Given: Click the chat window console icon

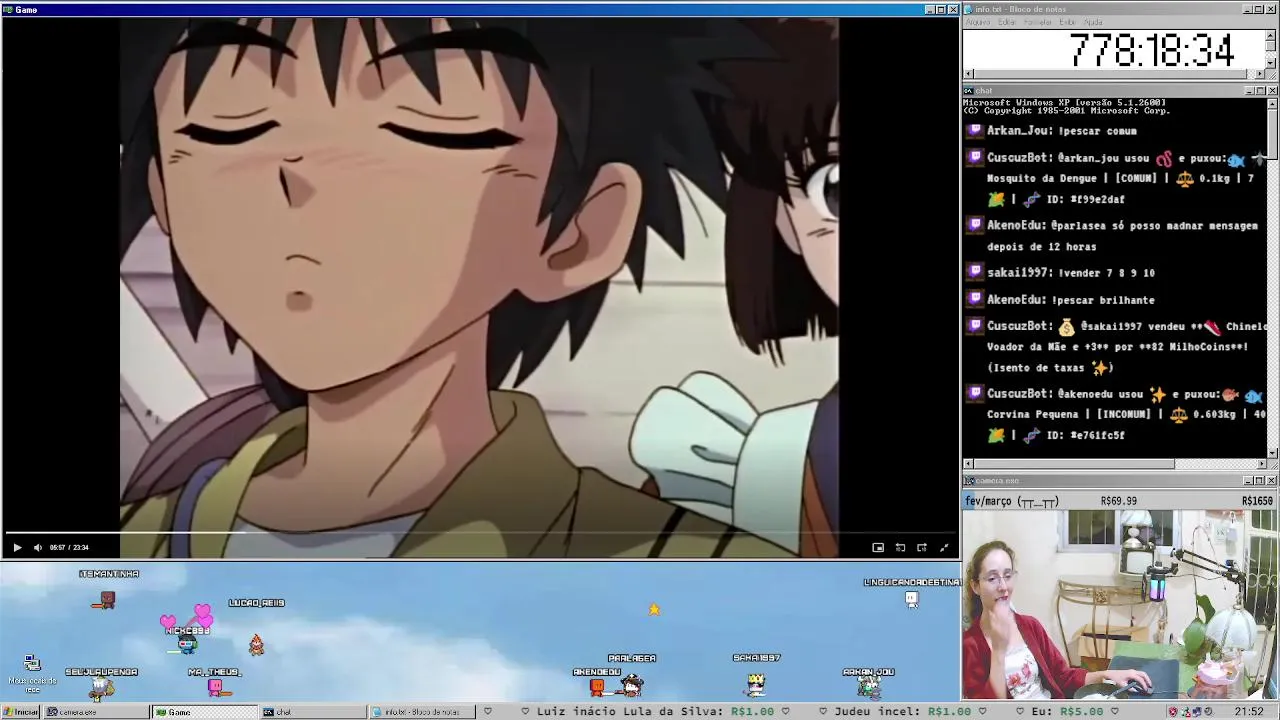Looking at the screenshot, I should 970,91.
